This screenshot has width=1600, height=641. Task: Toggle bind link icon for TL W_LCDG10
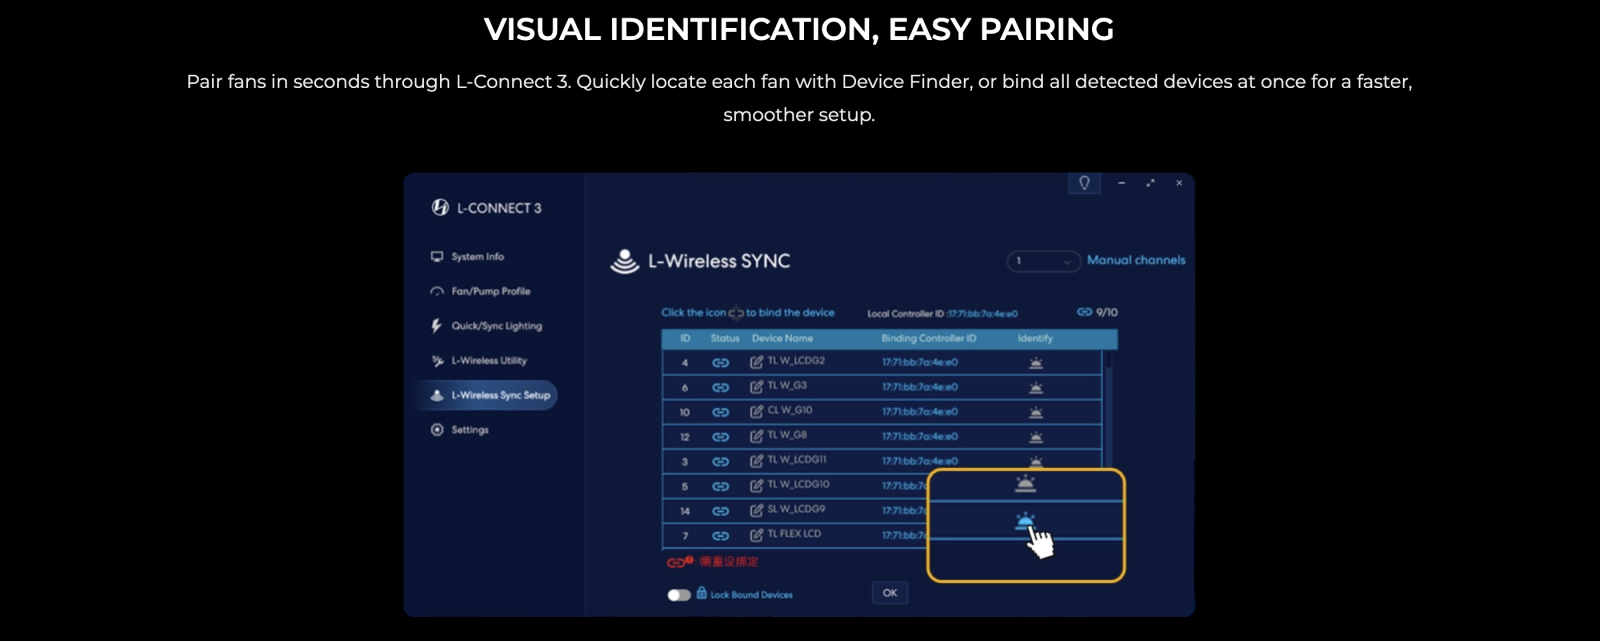720,487
